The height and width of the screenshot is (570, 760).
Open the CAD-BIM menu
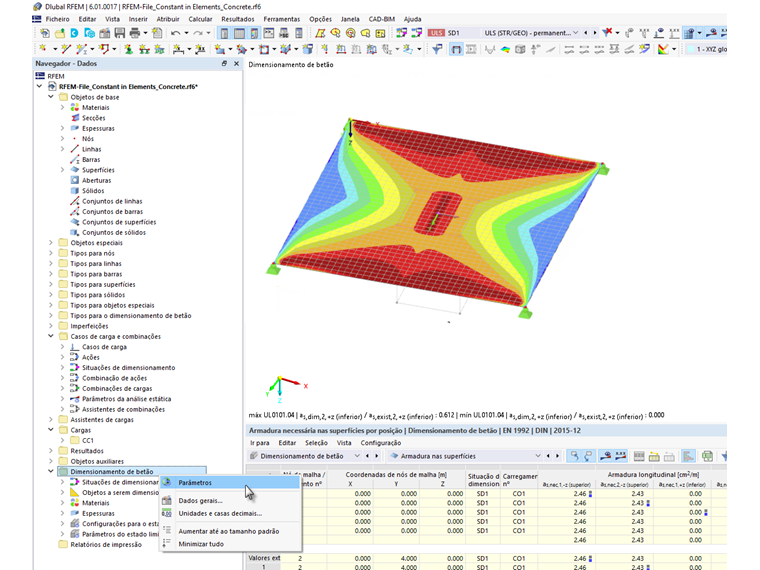381,19
